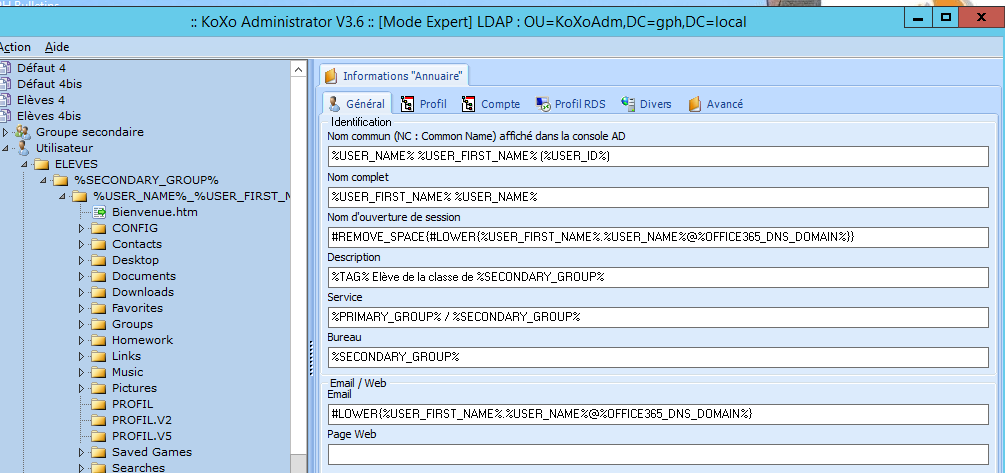
Task: Click the Bureau input field
Action: click(x=658, y=357)
